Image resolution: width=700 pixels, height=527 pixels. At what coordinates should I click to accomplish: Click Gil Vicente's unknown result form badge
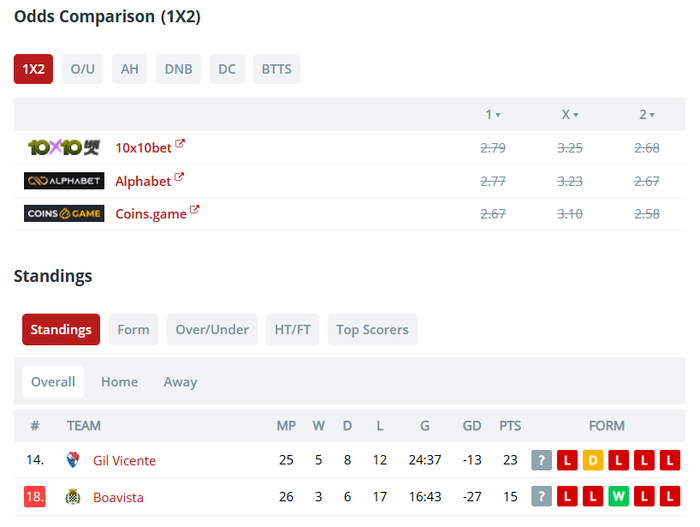pyautogui.click(x=541, y=460)
